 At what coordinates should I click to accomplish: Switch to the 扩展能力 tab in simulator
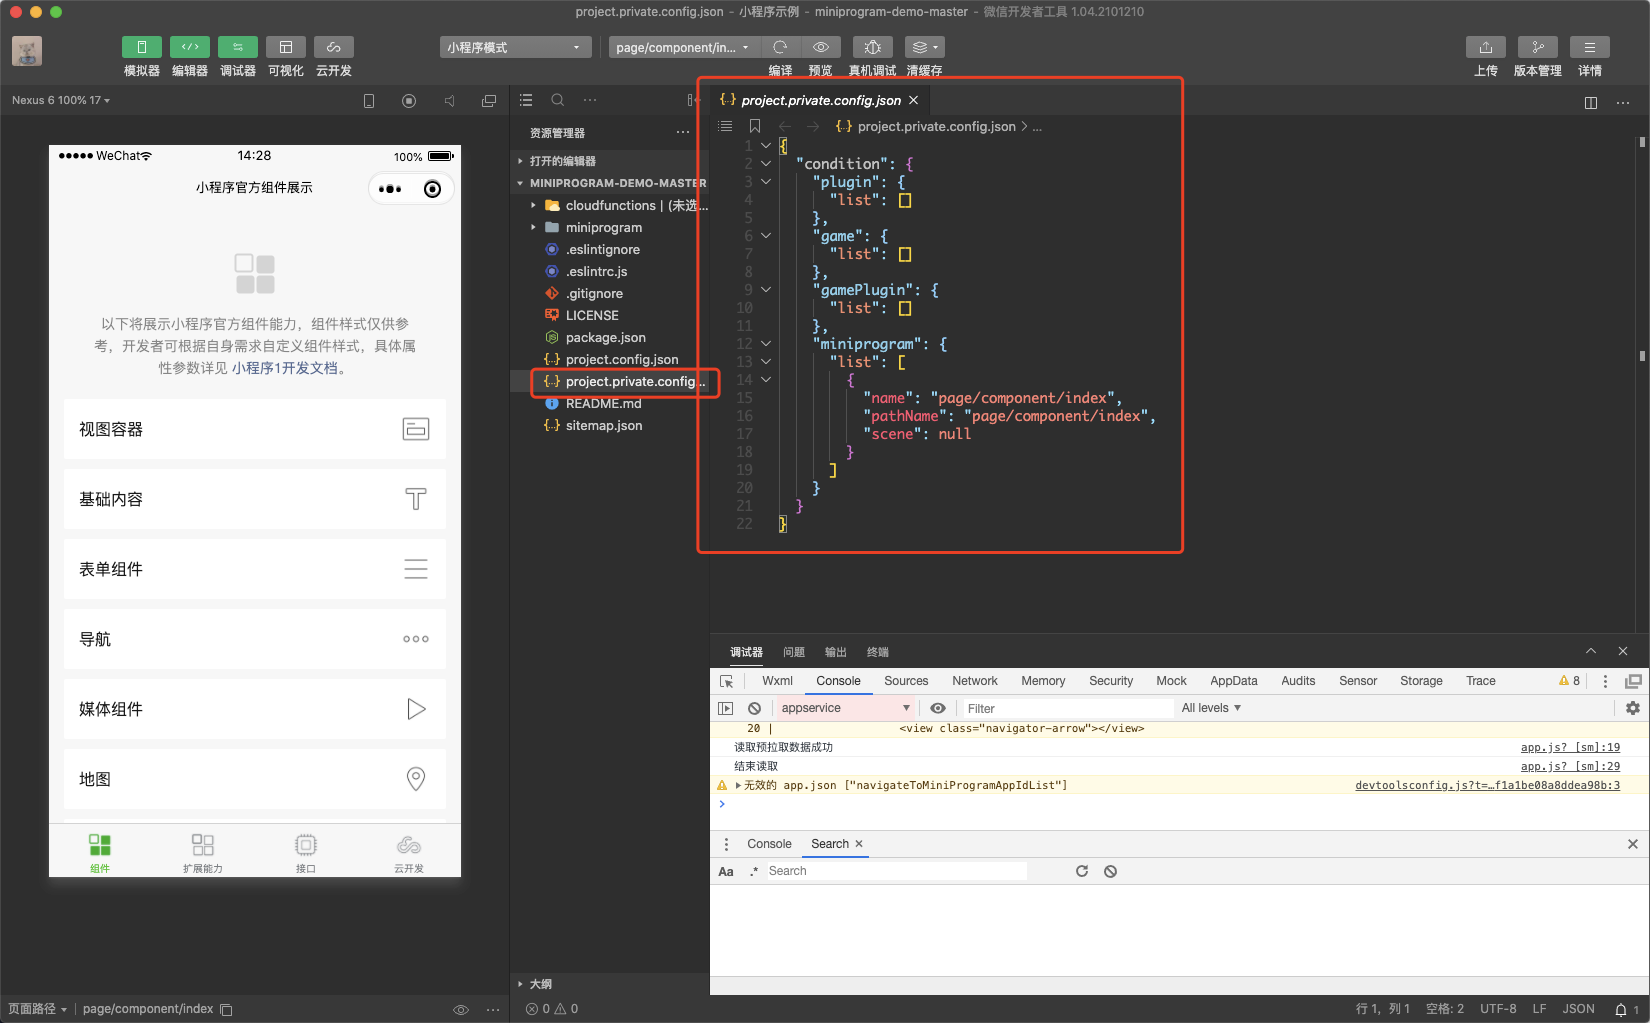tap(203, 852)
